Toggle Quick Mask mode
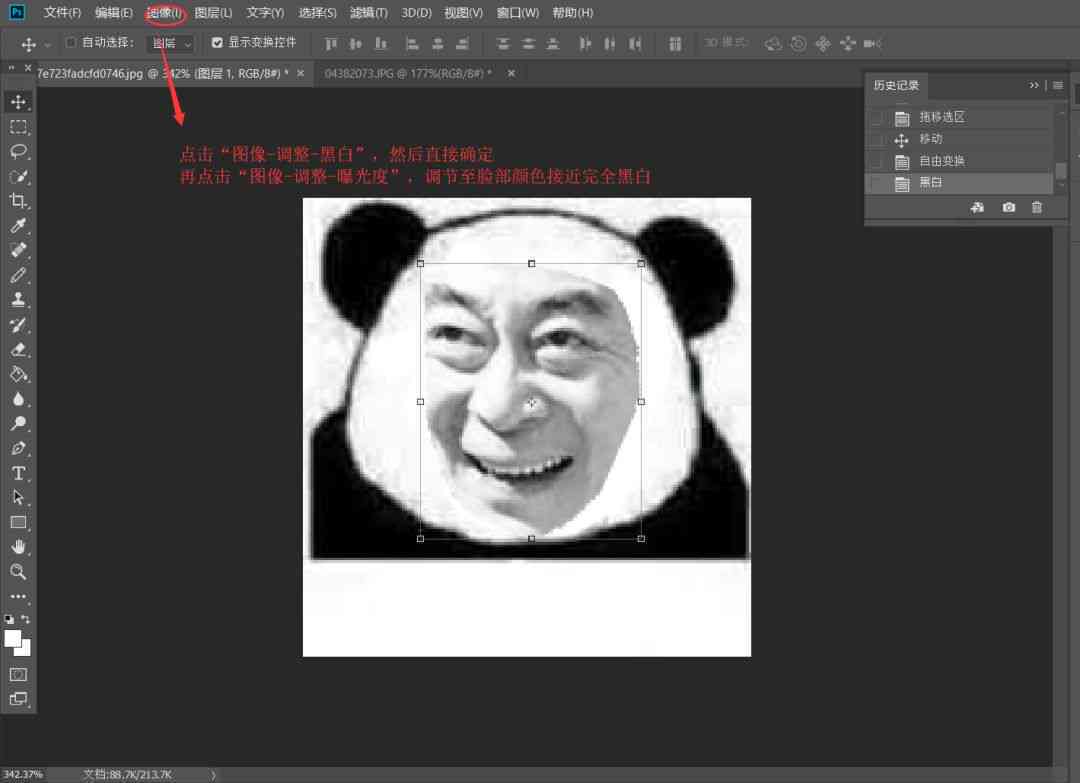The height and width of the screenshot is (783, 1080). click(x=19, y=674)
